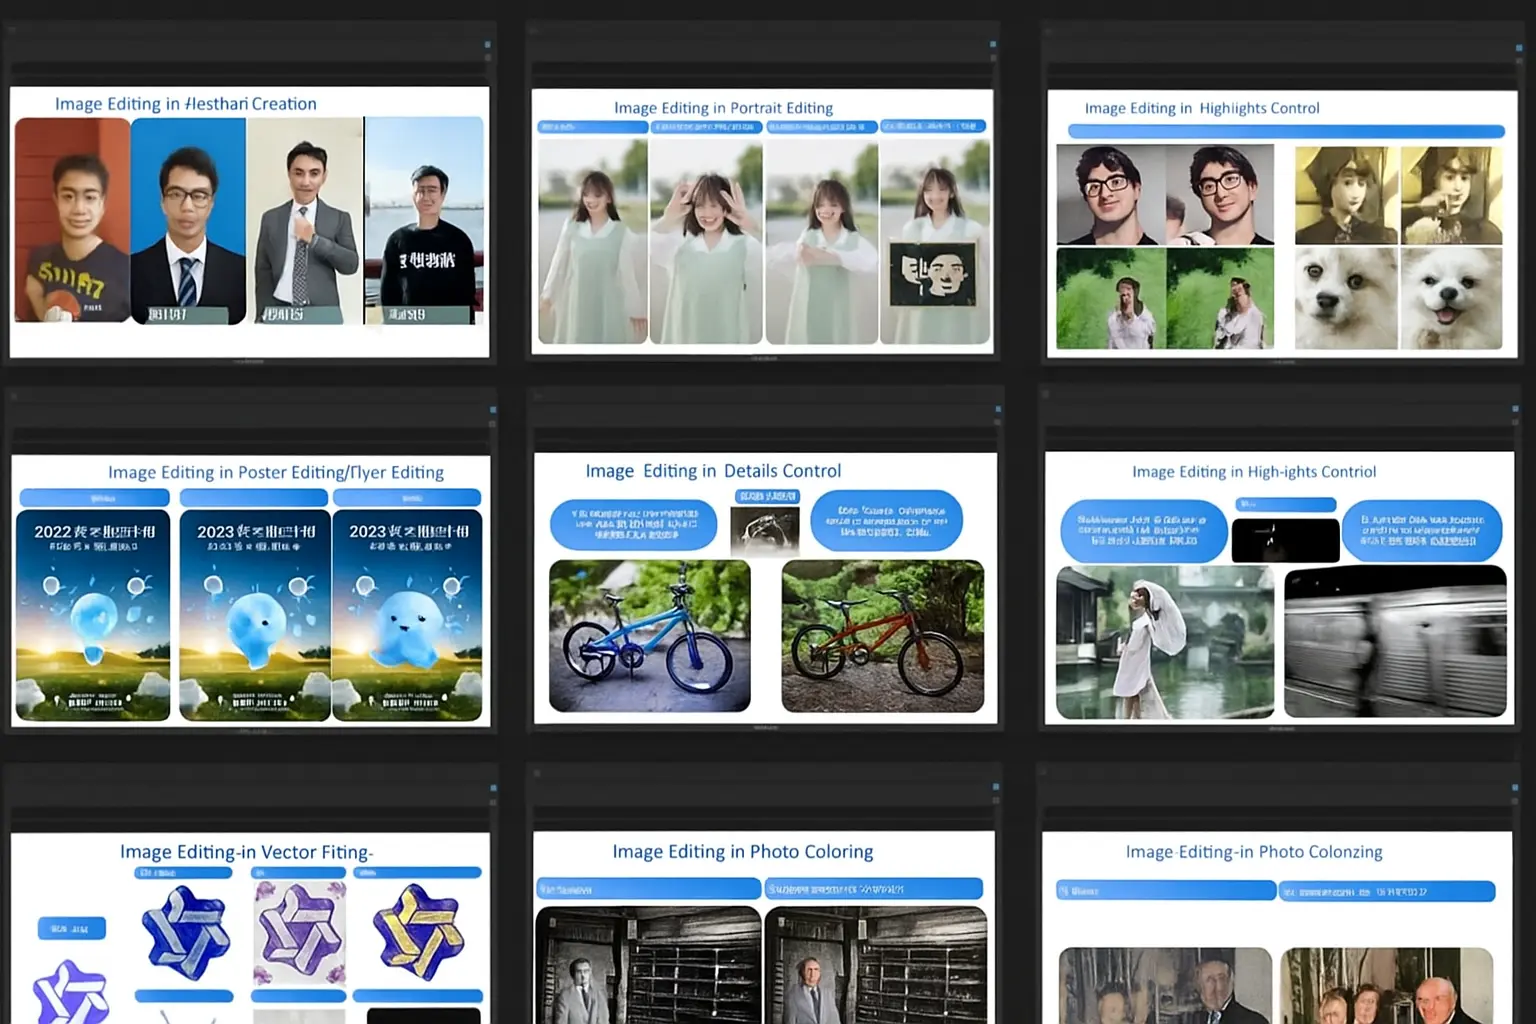Viewport: 1536px width, 1024px height.
Task: Select the small black image in High-ights Contriol
Action: click(x=1286, y=540)
